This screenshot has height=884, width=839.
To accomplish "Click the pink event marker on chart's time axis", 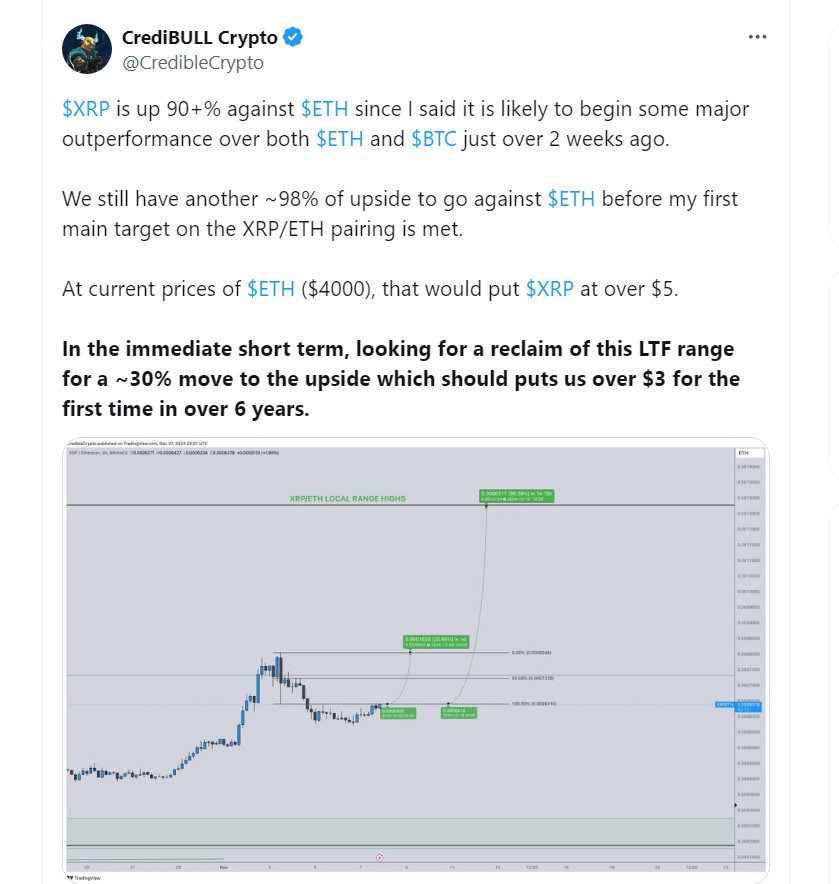I will click(x=379, y=857).
